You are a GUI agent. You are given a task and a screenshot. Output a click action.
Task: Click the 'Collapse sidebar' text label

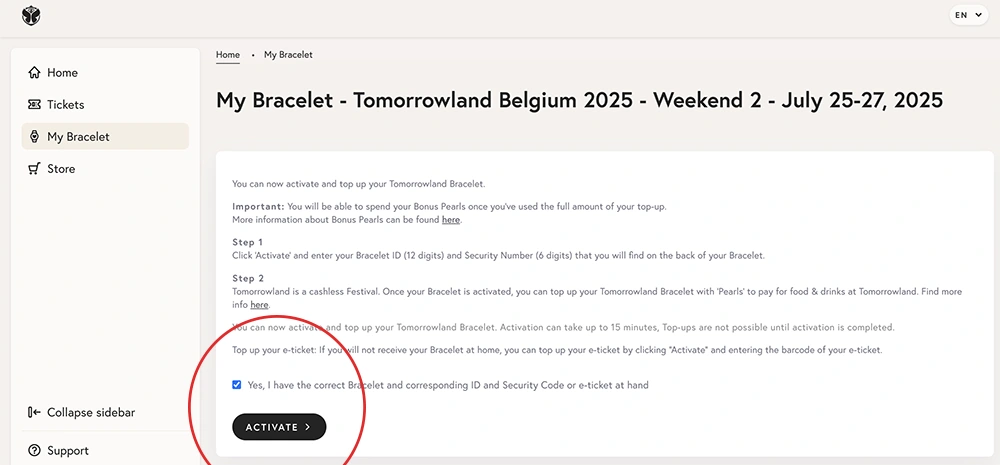click(x=91, y=413)
